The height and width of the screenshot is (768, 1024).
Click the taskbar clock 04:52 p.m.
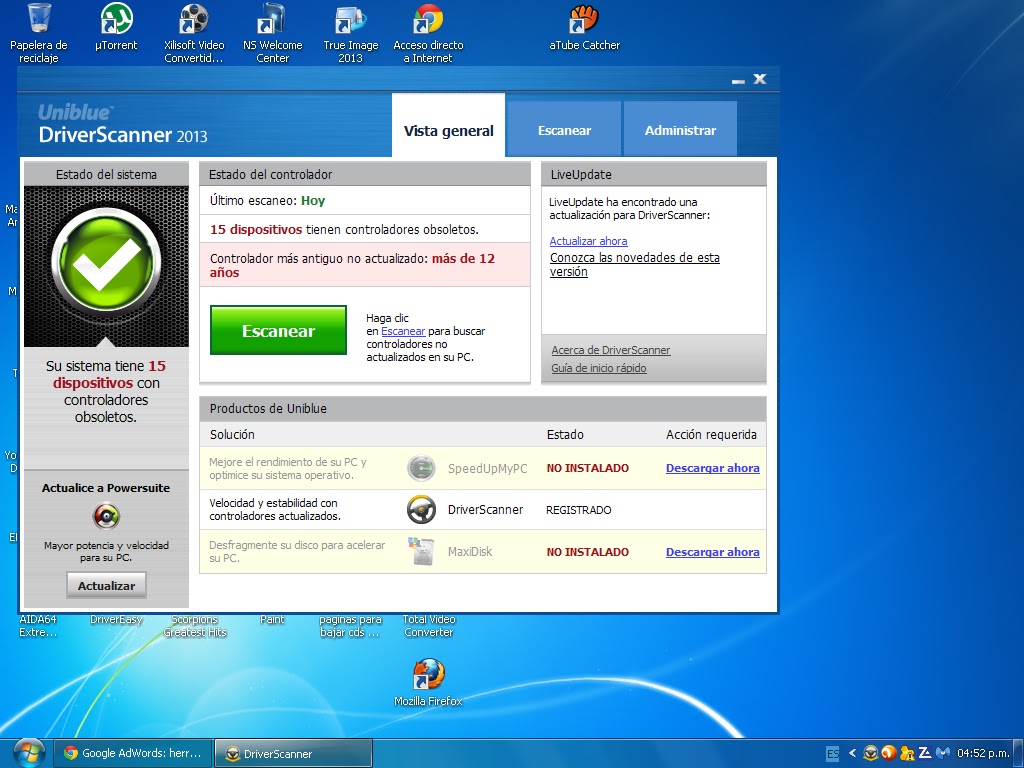click(x=983, y=753)
